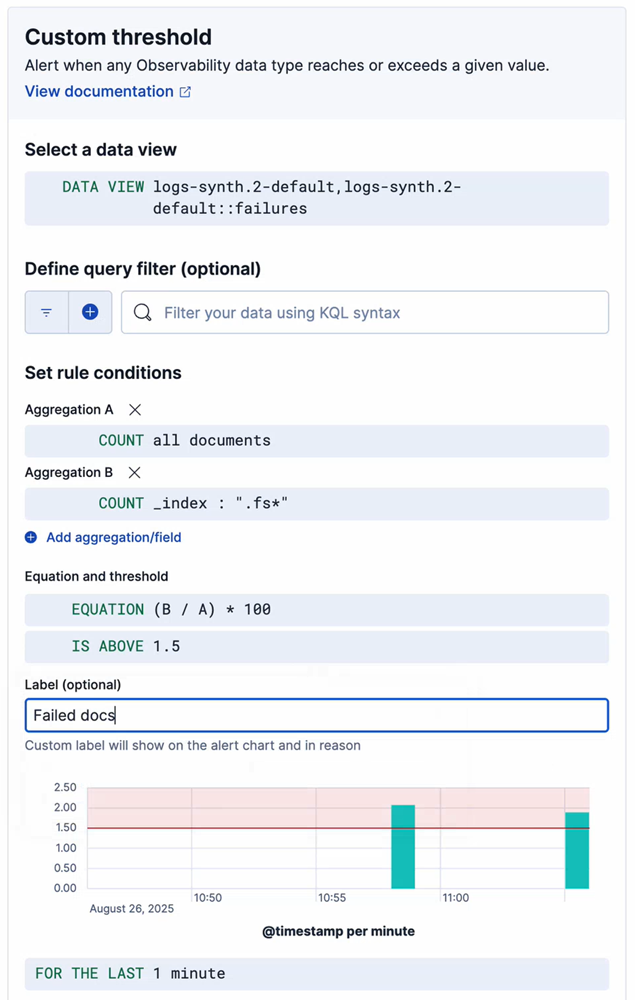Remove Aggregation A with its X icon
The height and width of the screenshot is (1000, 635).
[x=134, y=409]
